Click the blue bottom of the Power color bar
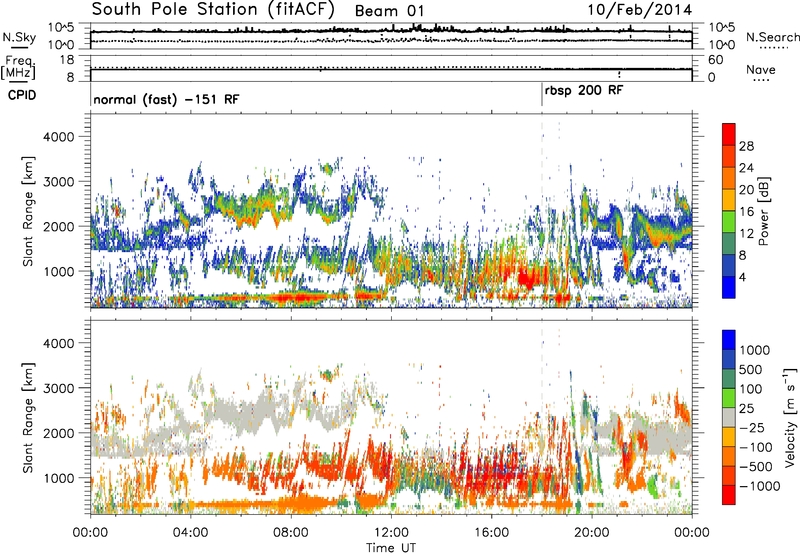The width and height of the screenshot is (800, 554). (729, 287)
